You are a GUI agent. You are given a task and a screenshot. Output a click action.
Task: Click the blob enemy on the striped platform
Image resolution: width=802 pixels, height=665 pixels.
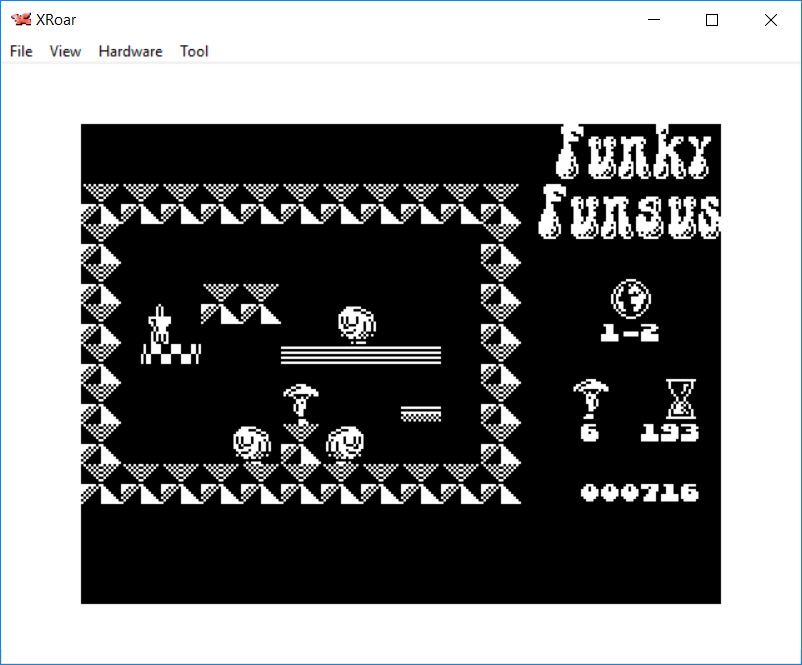(x=357, y=324)
